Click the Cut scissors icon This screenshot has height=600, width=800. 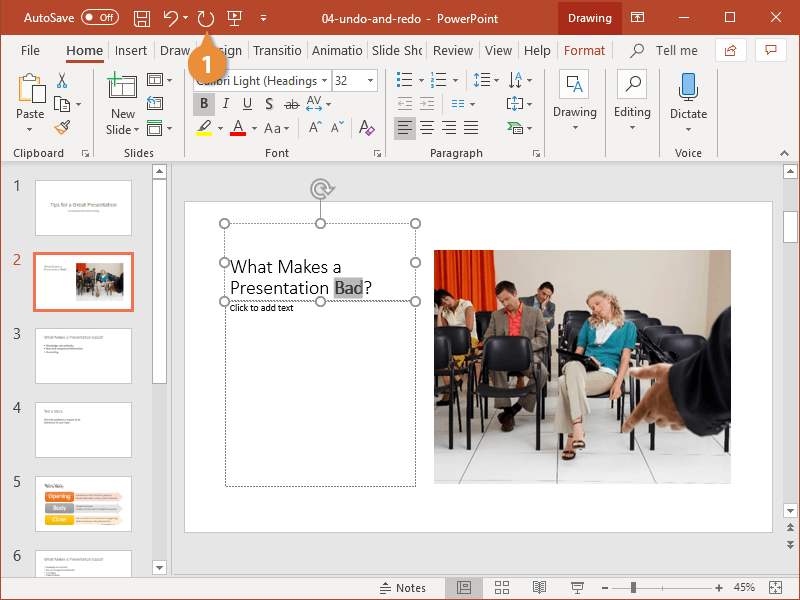pyautogui.click(x=62, y=81)
